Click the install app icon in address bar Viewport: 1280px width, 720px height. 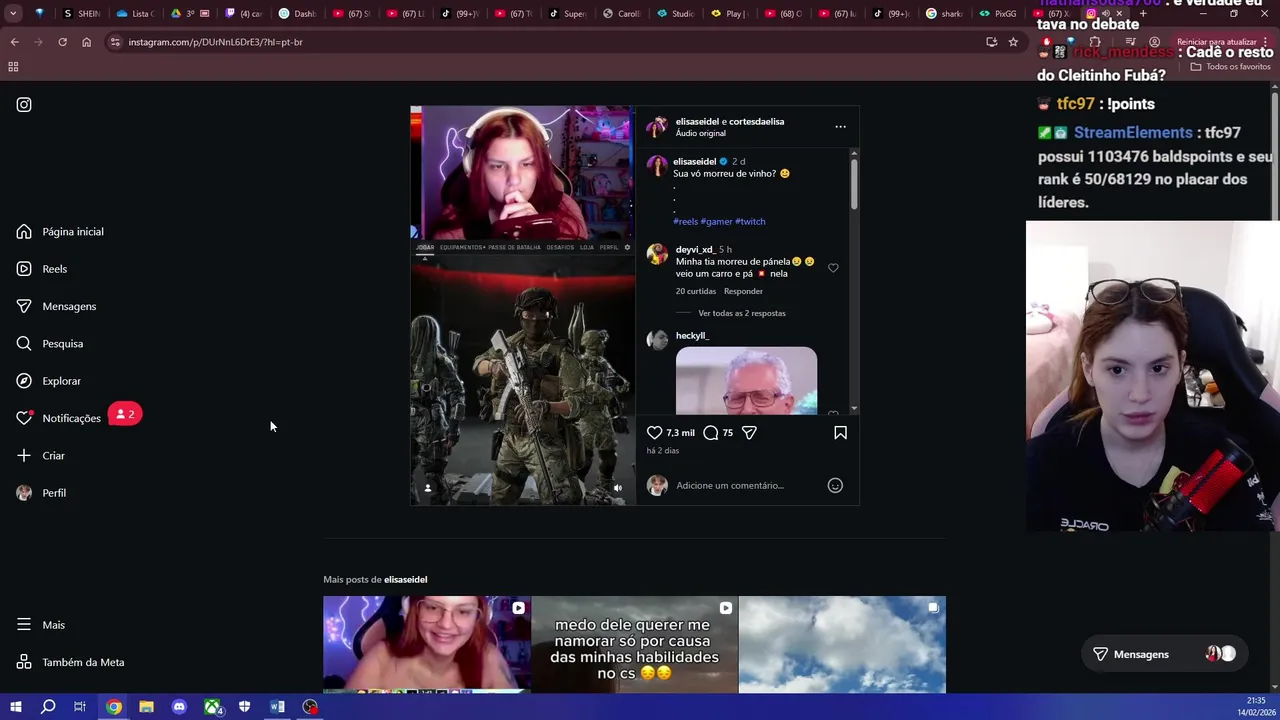pyautogui.click(x=991, y=42)
